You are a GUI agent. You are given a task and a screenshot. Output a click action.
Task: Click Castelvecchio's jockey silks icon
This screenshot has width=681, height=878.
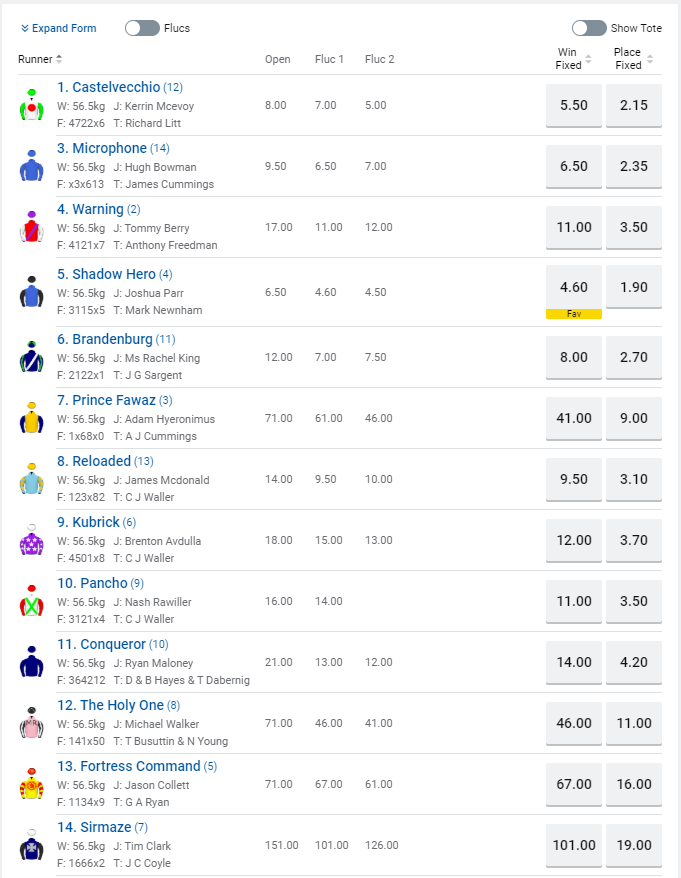tap(32, 105)
